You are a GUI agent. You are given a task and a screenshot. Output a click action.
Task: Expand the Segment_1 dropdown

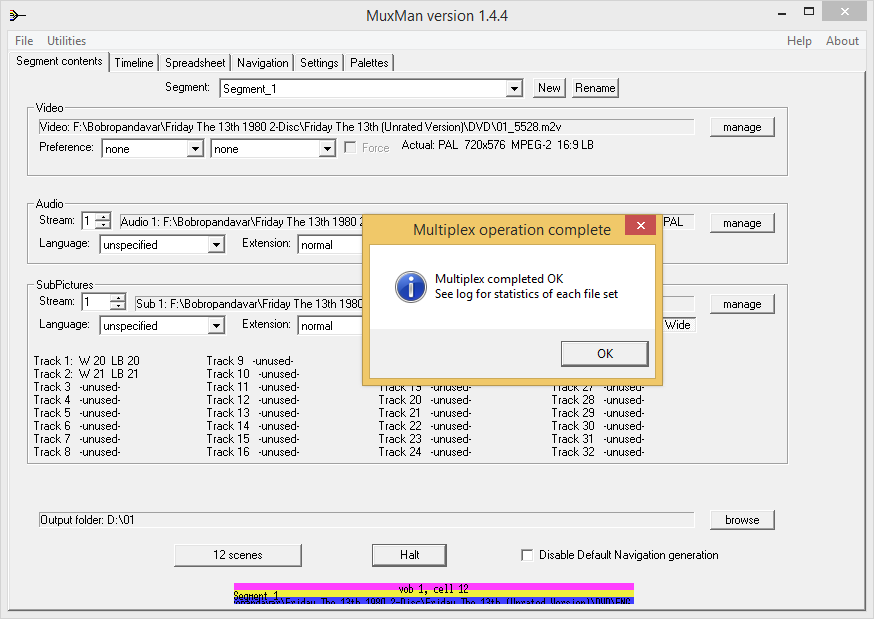click(x=514, y=89)
